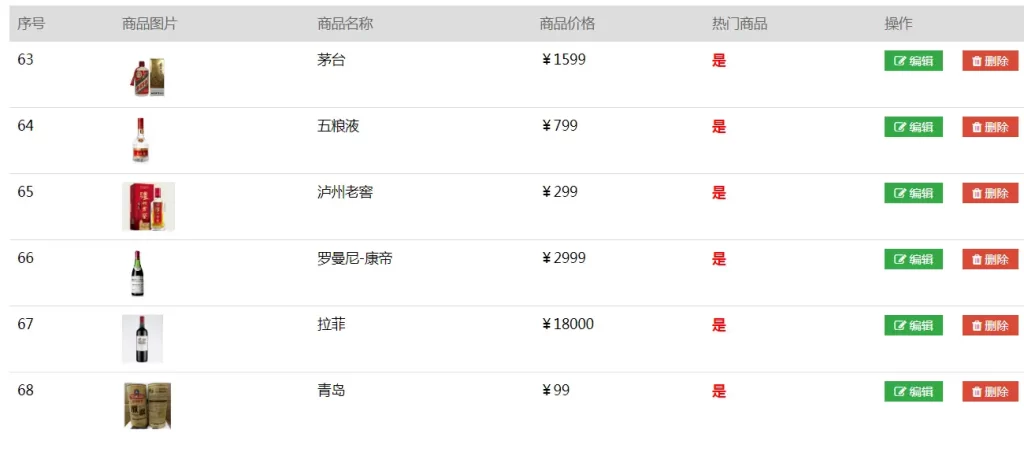Open the 茅台 bottle thumbnail
This screenshot has height=452, width=1024.
coord(147,76)
